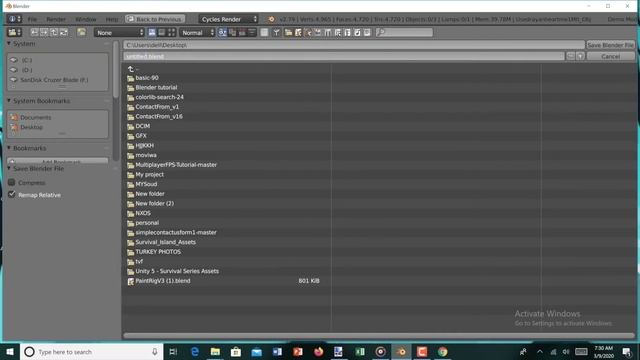
Task: Click the directory path field
Action: 354,45
